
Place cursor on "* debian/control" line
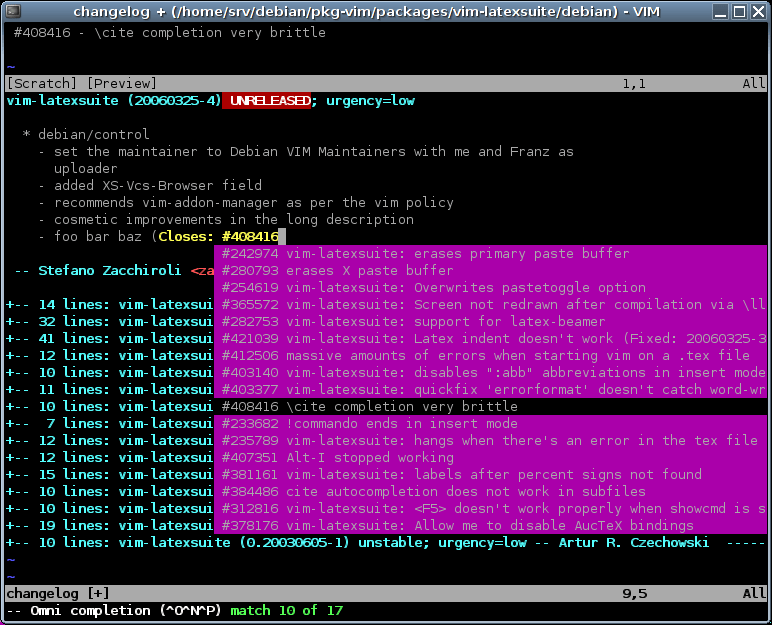(86, 134)
